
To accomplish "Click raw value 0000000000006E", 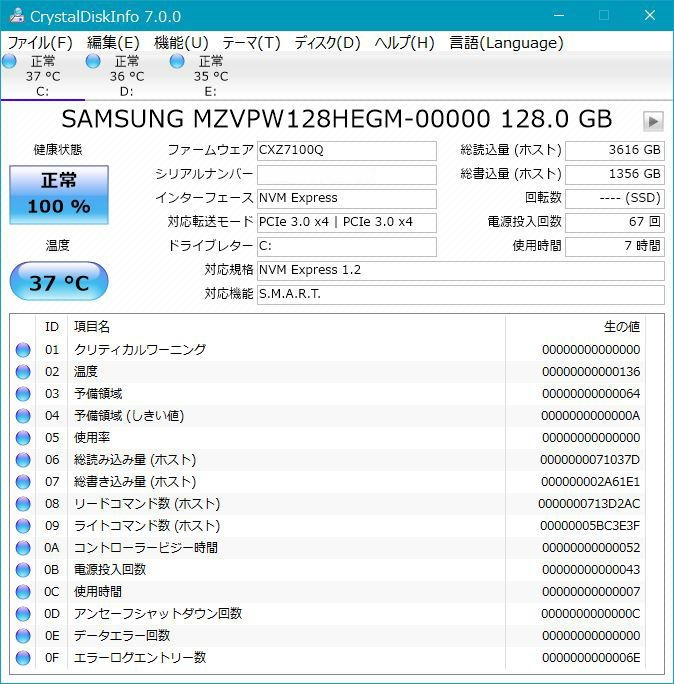I will click(591, 657).
